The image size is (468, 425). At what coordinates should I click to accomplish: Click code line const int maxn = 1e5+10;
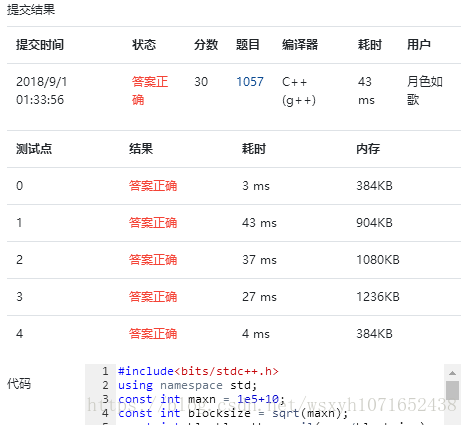(202, 399)
